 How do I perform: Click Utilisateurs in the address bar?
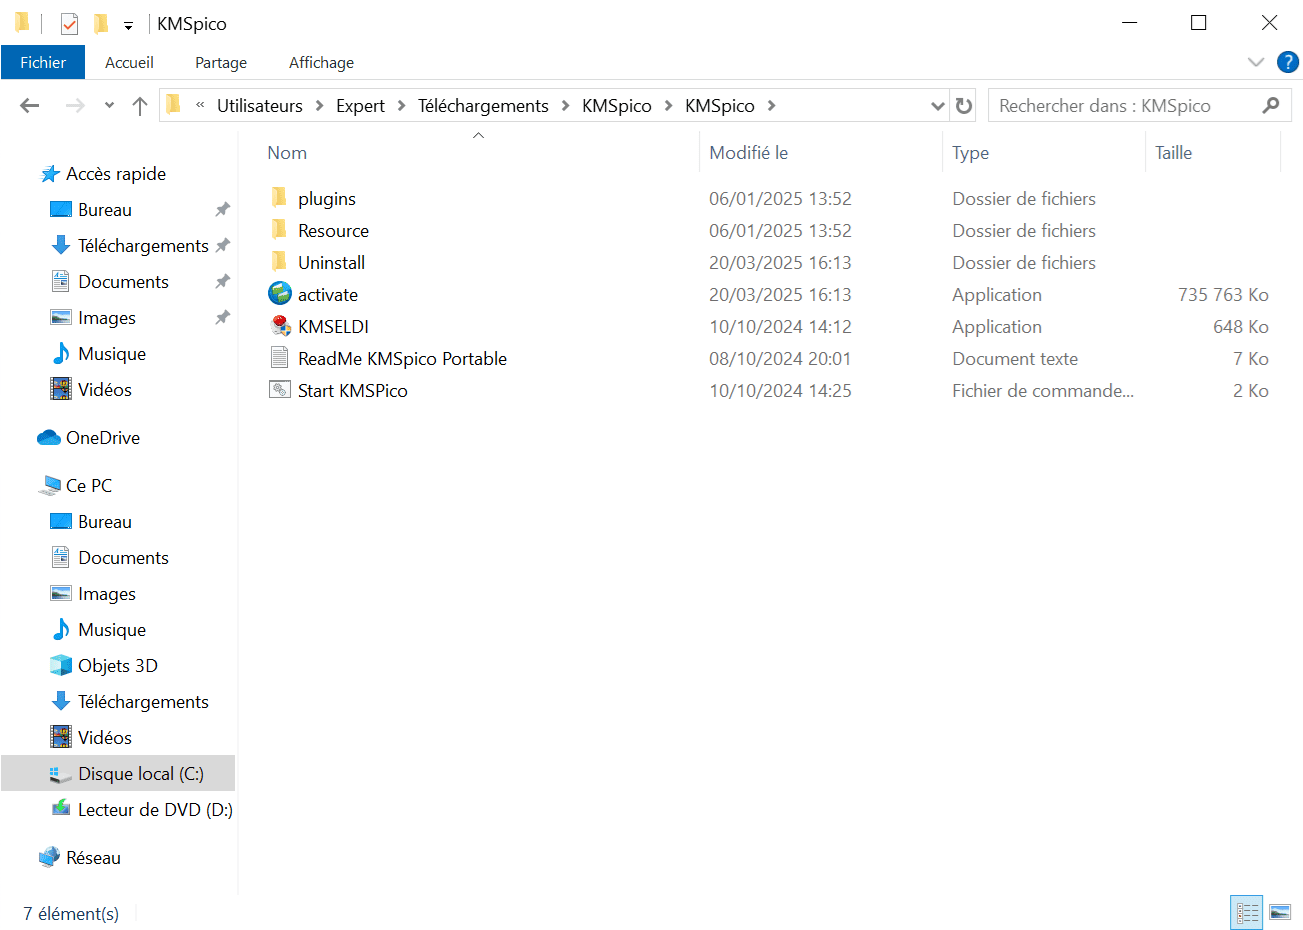pyautogui.click(x=260, y=106)
